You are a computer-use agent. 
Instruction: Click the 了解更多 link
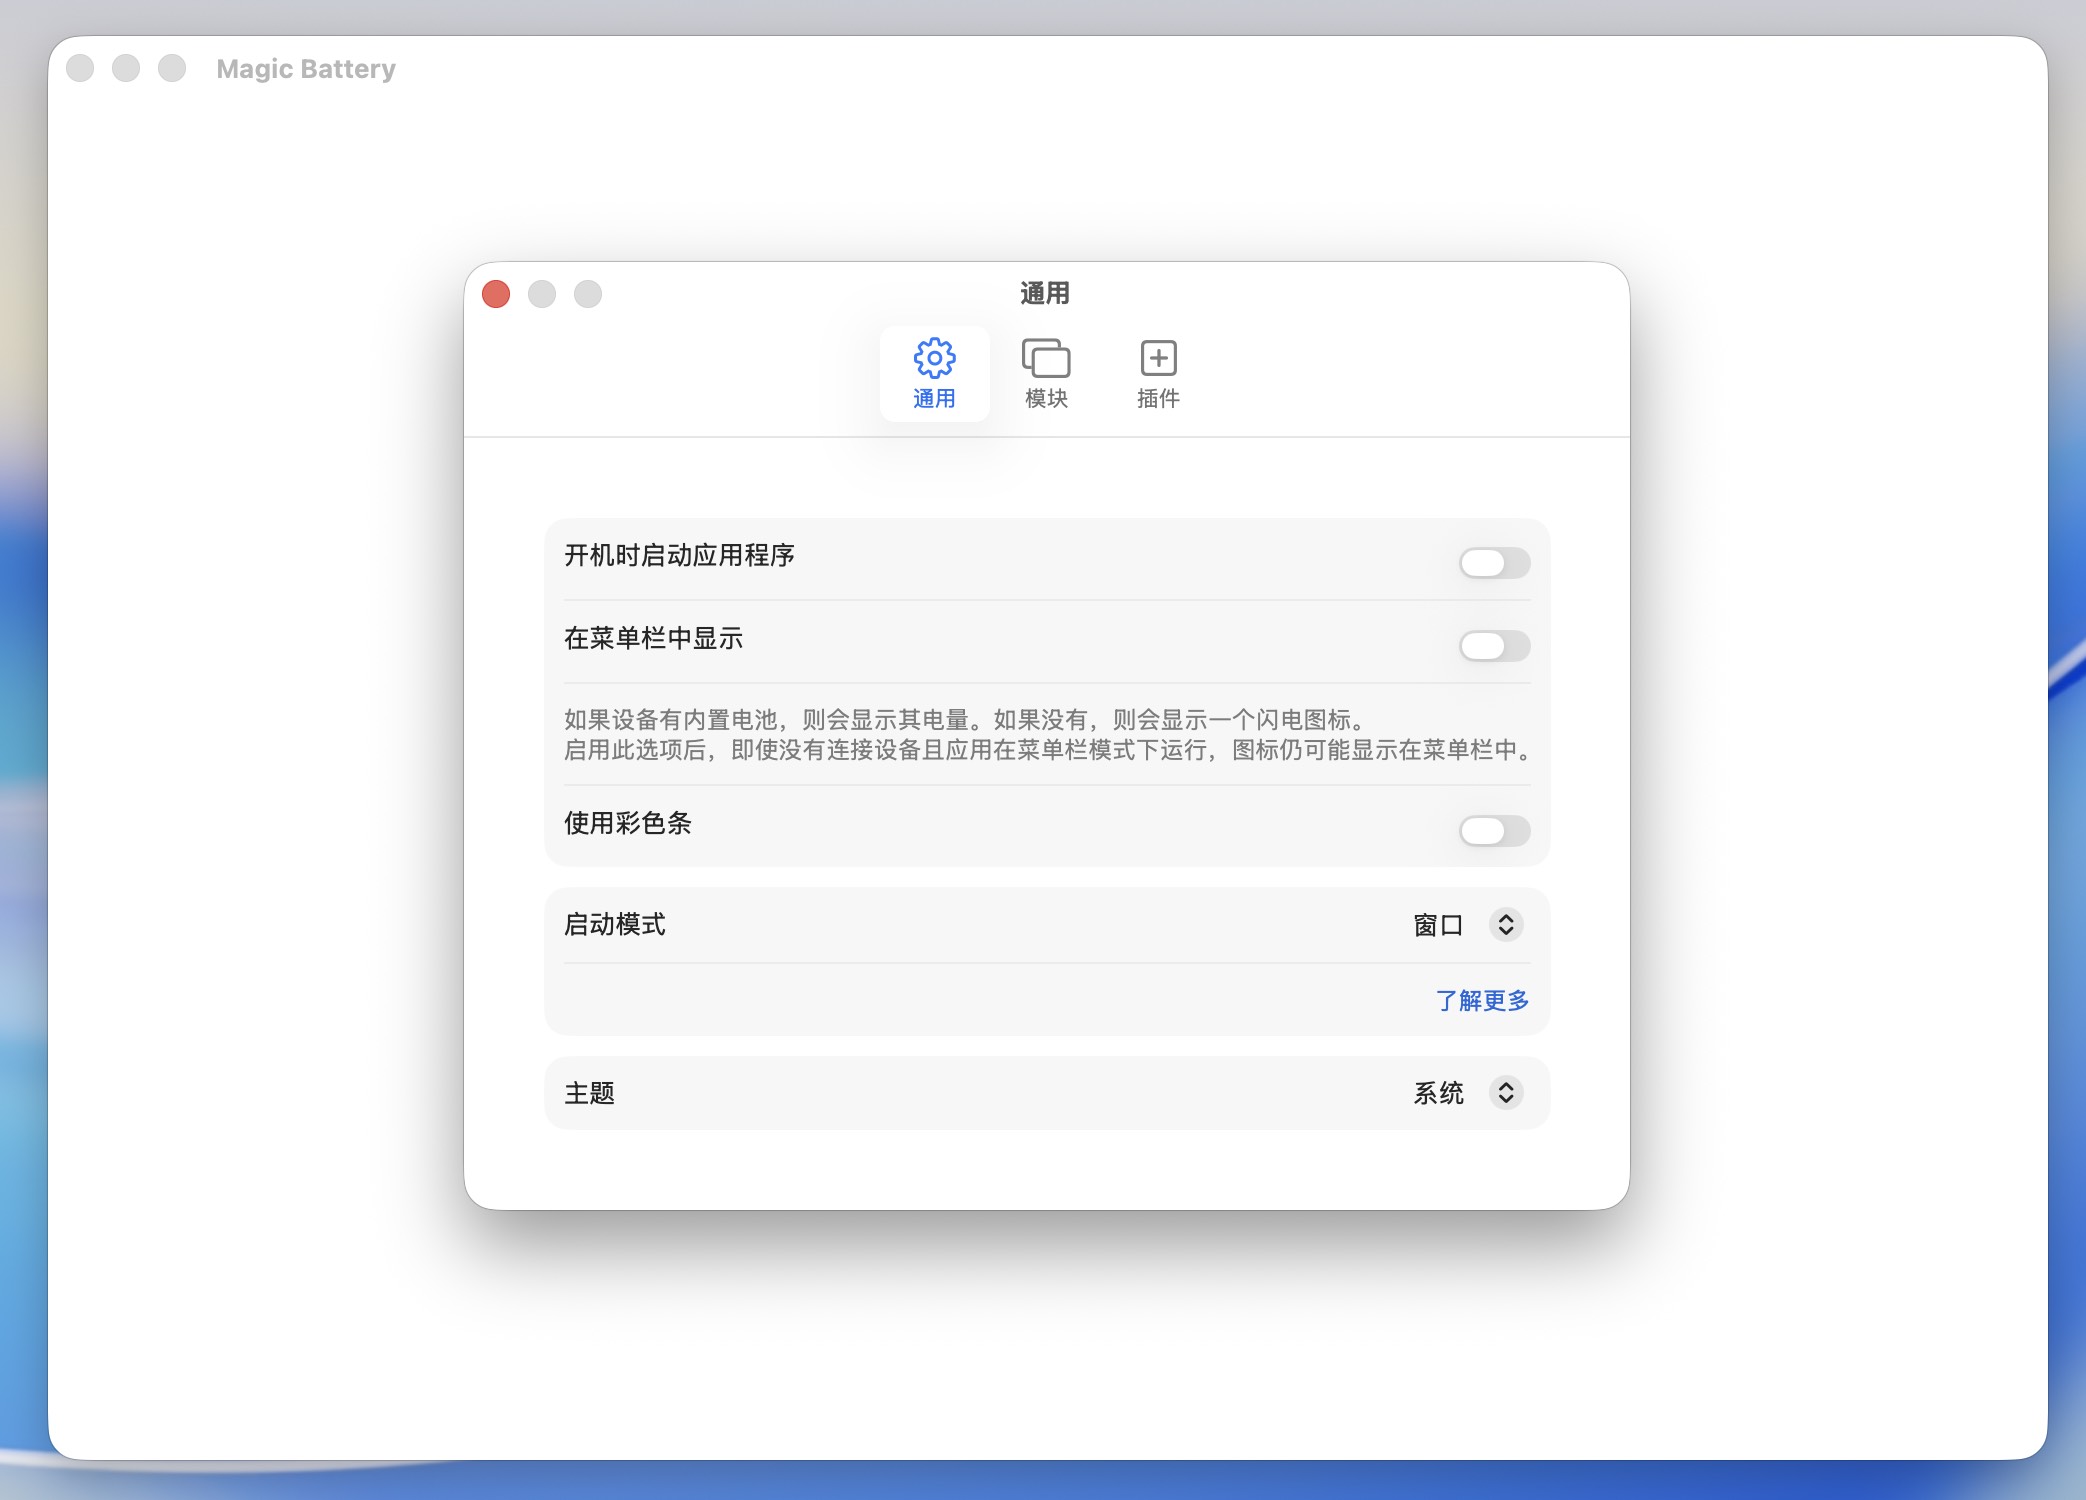click(1482, 1000)
